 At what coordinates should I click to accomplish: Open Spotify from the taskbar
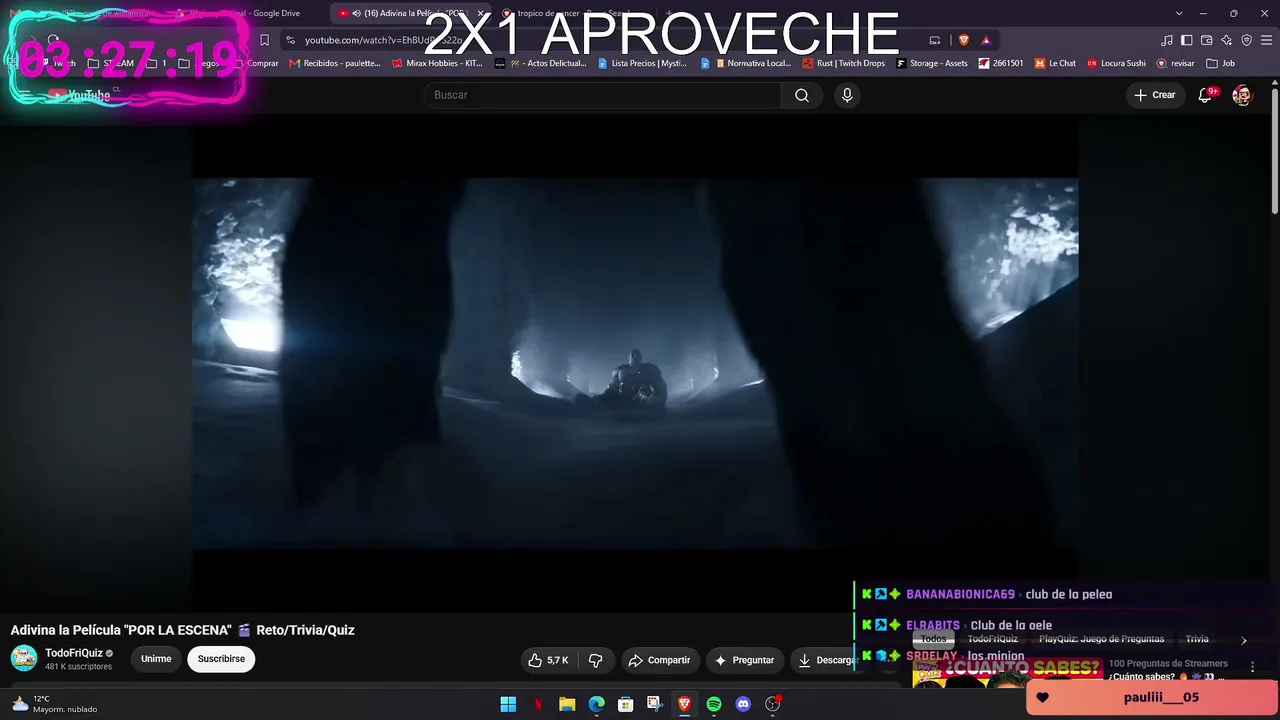(x=714, y=704)
